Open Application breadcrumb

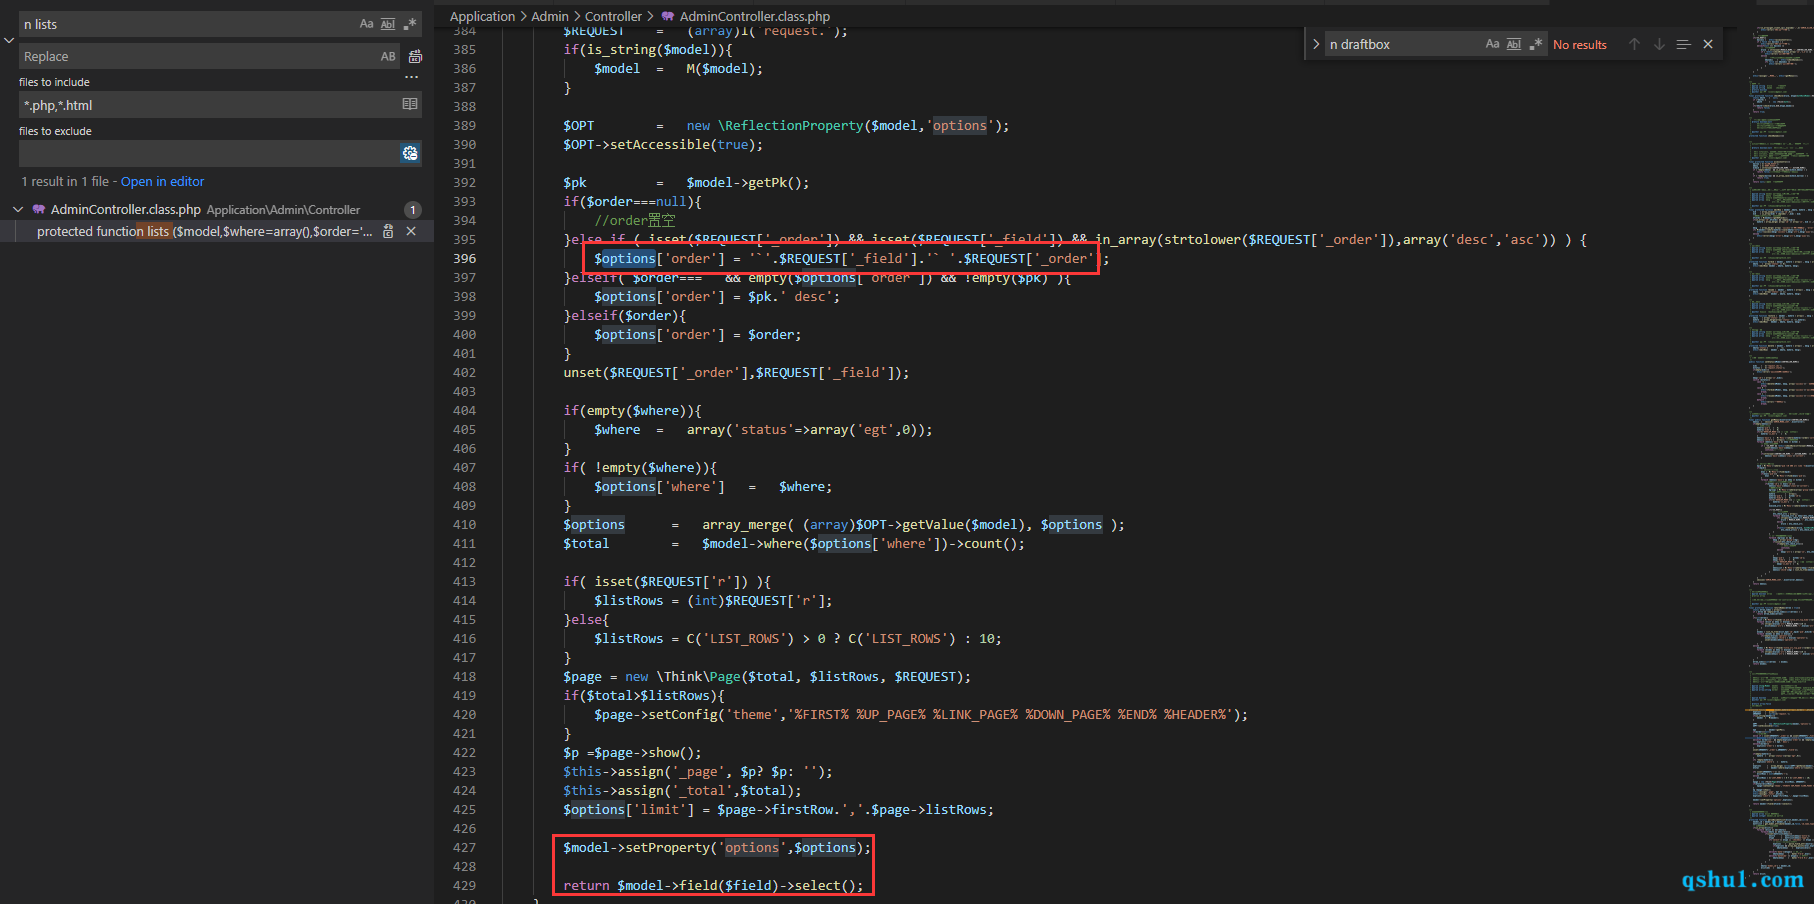(x=482, y=16)
